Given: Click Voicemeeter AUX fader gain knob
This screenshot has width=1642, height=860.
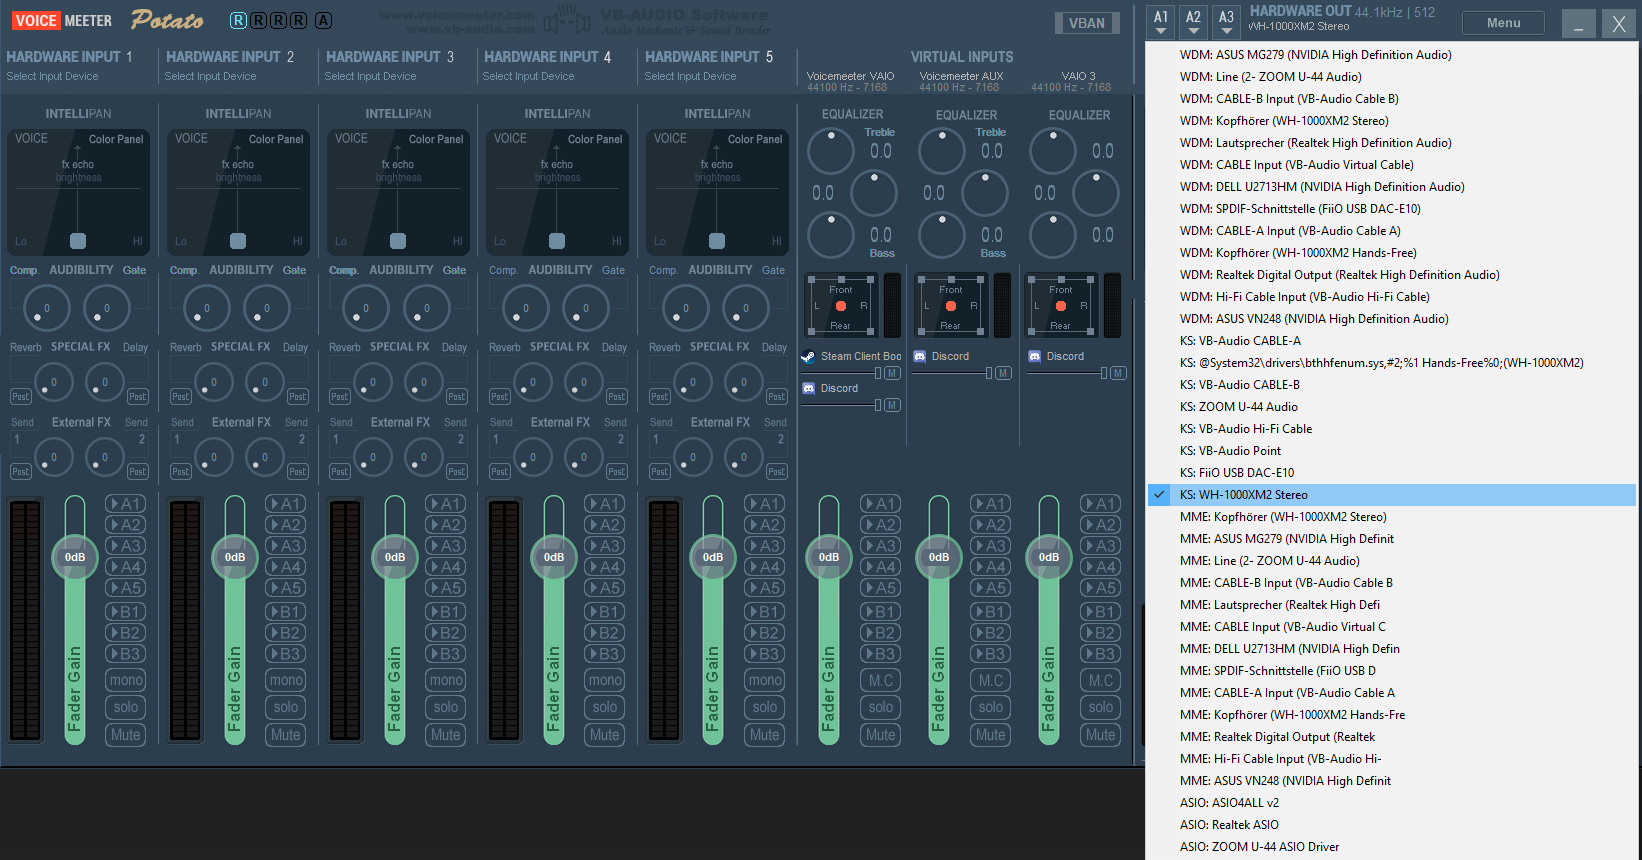Looking at the screenshot, I should click(939, 557).
